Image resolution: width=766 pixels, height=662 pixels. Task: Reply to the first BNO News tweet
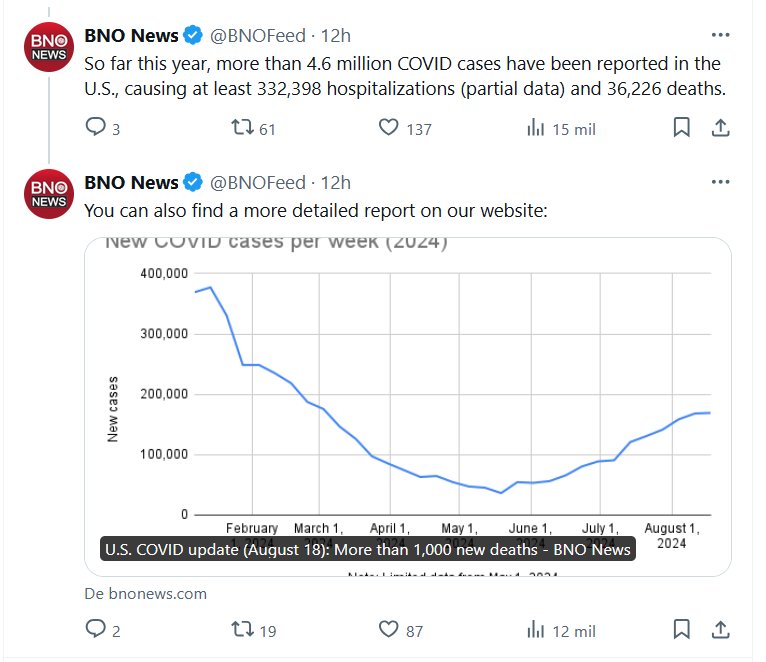tap(96, 128)
